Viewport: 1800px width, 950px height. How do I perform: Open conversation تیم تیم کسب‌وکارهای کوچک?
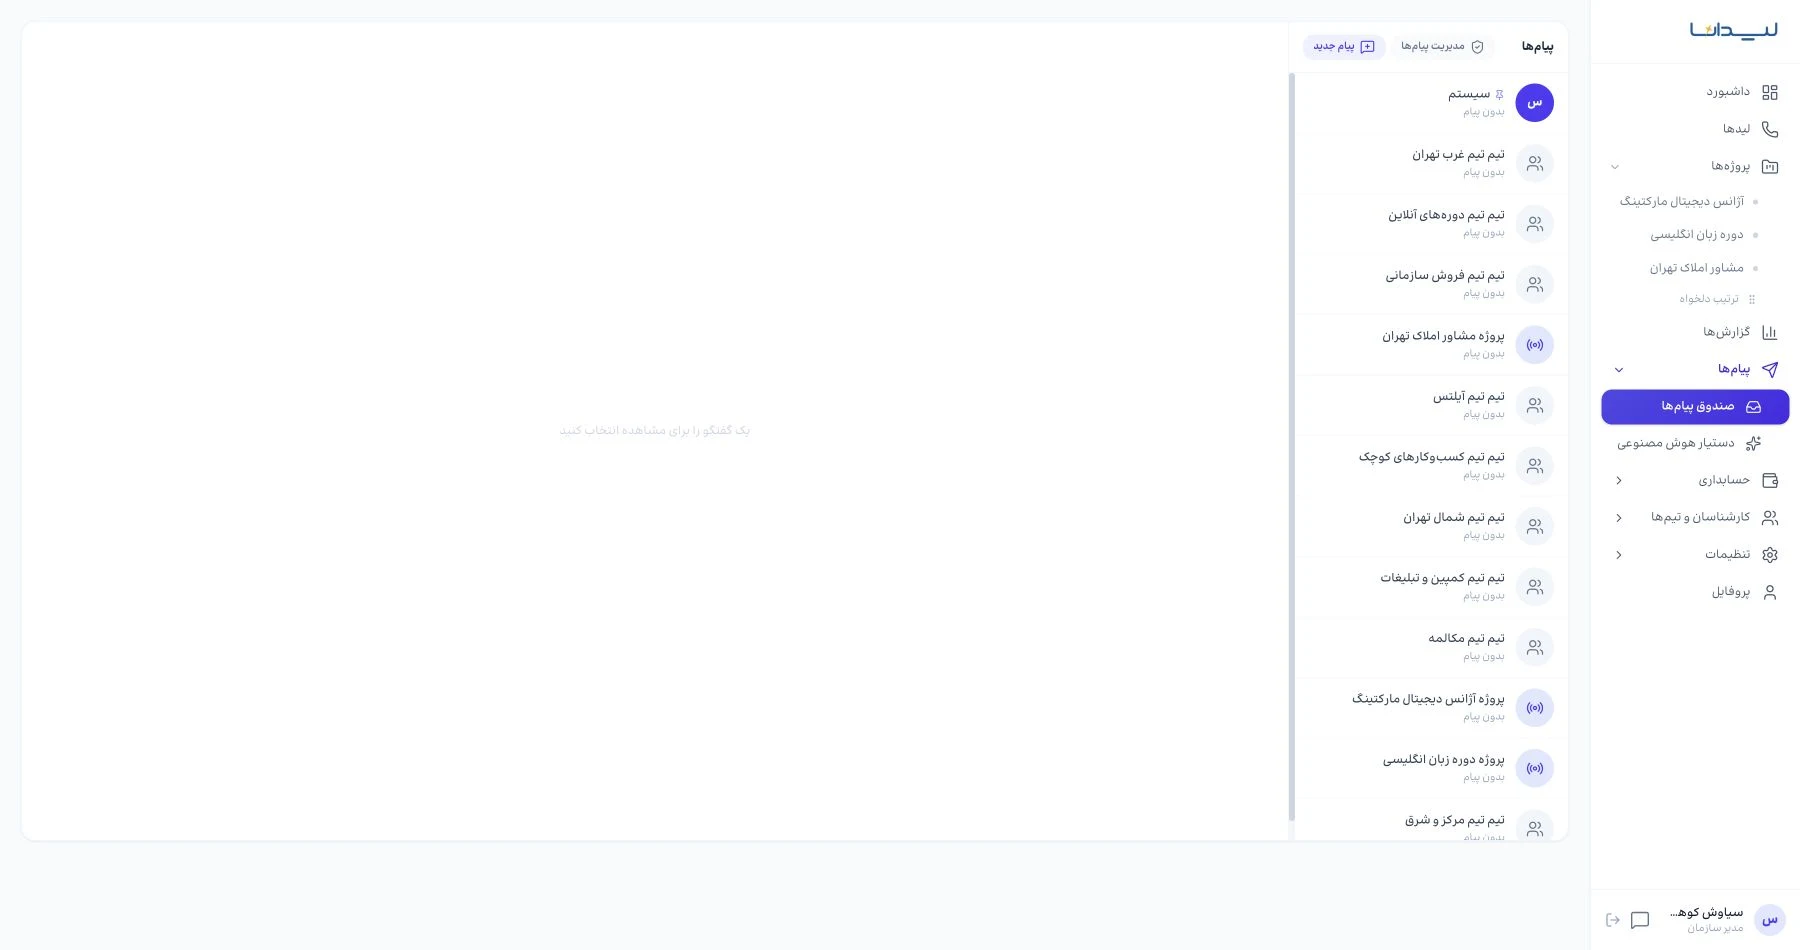pyautogui.click(x=1431, y=466)
